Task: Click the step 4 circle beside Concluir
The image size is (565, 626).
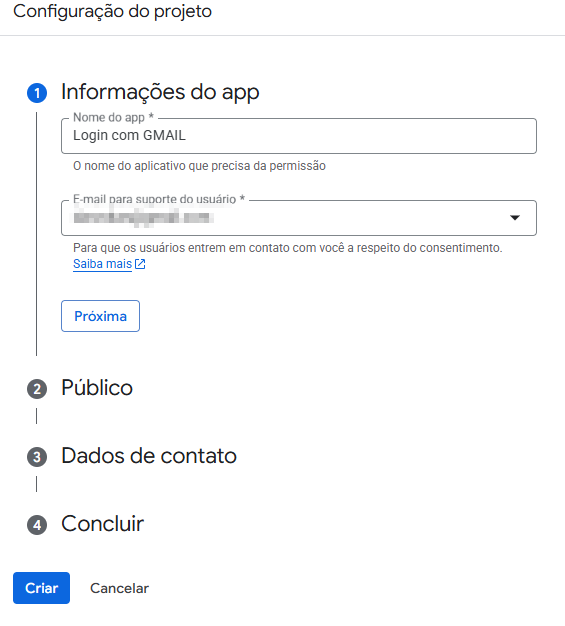Action: [37, 525]
